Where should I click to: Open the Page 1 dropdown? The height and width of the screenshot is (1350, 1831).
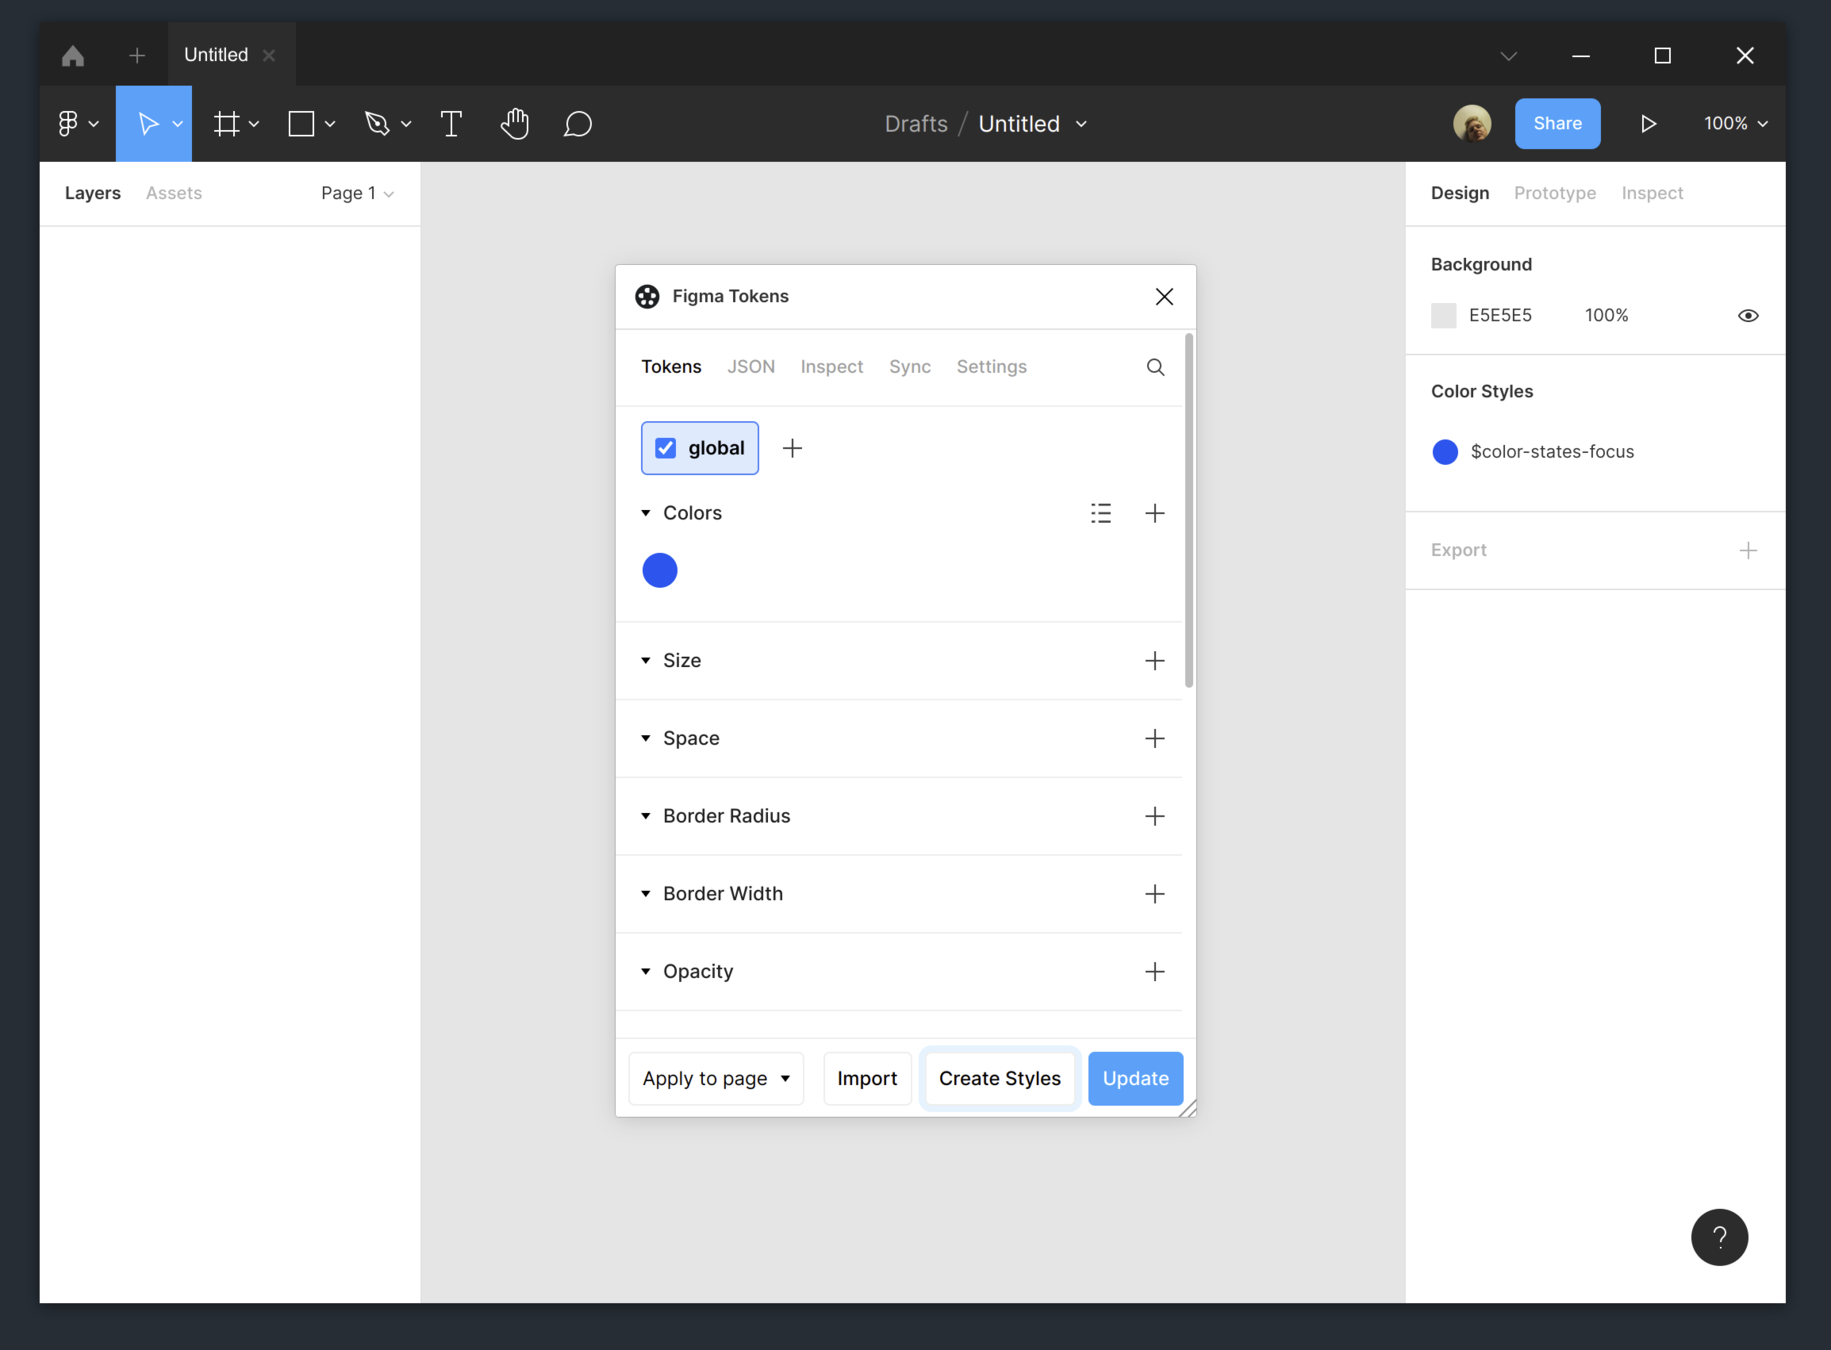[357, 193]
